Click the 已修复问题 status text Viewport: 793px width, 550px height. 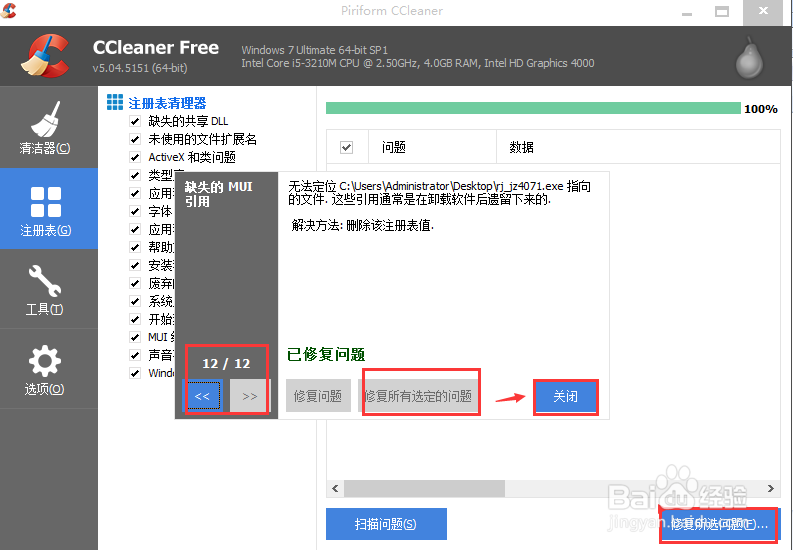coord(326,354)
